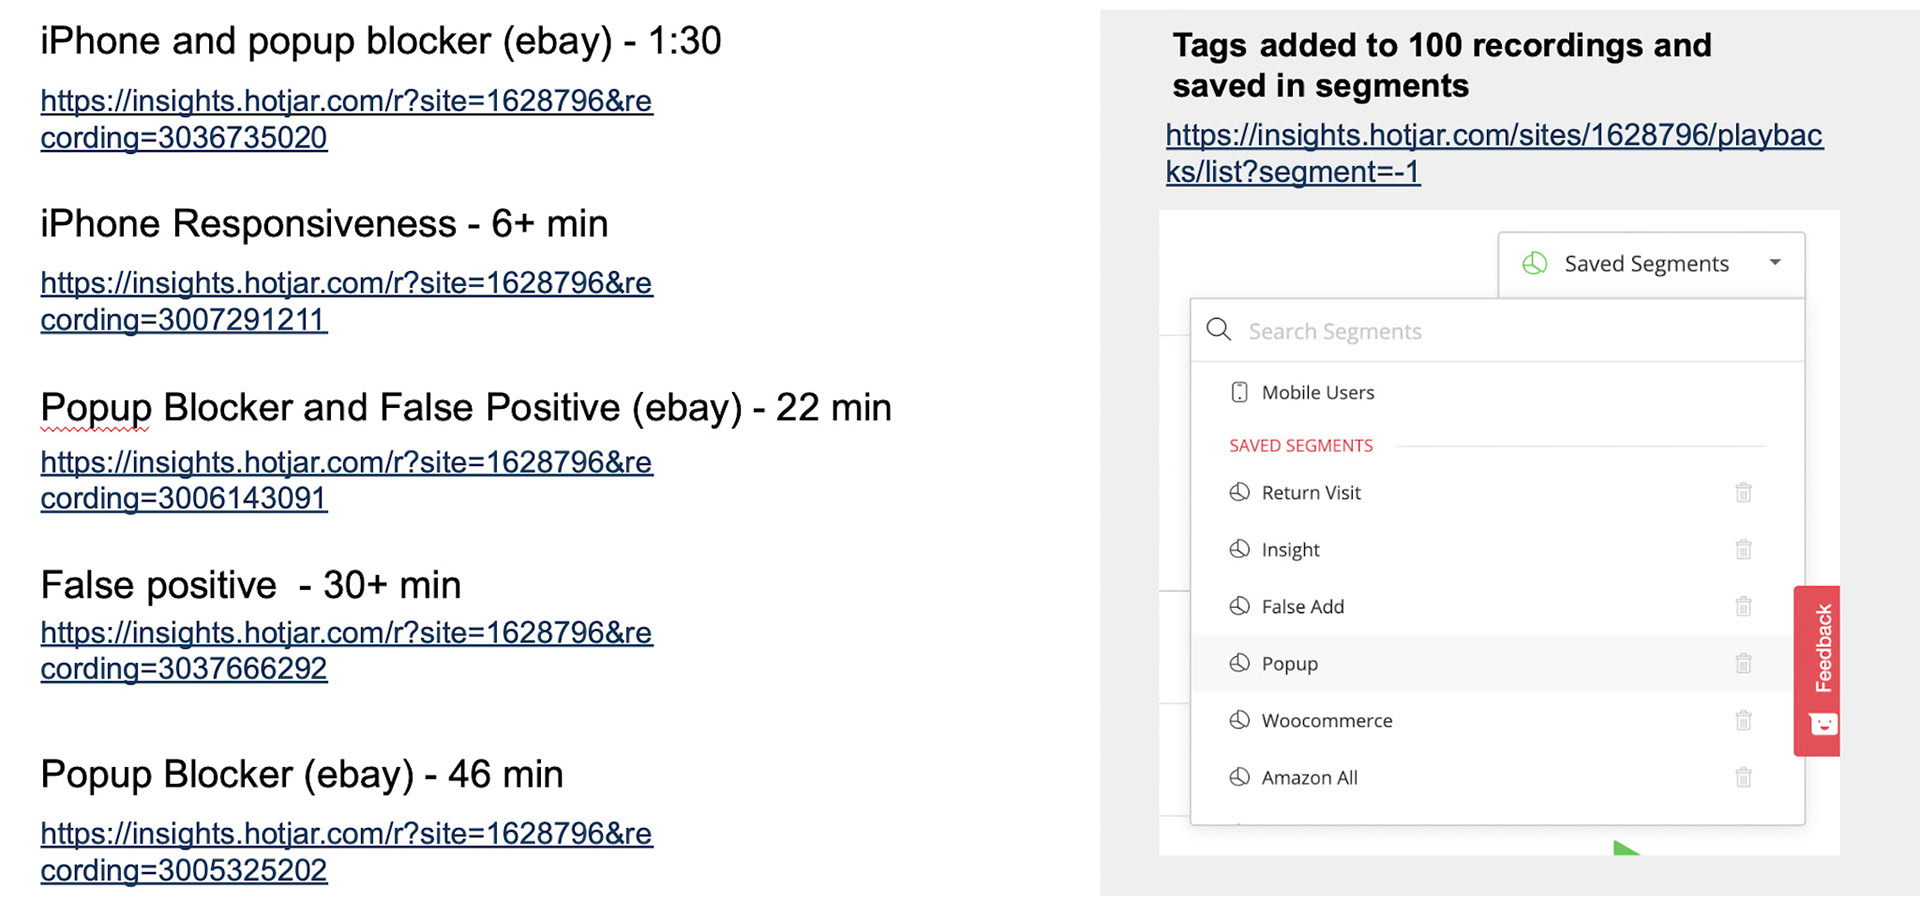The image size is (1920, 904).
Task: Select the Insight saved segment
Action: [1290, 550]
